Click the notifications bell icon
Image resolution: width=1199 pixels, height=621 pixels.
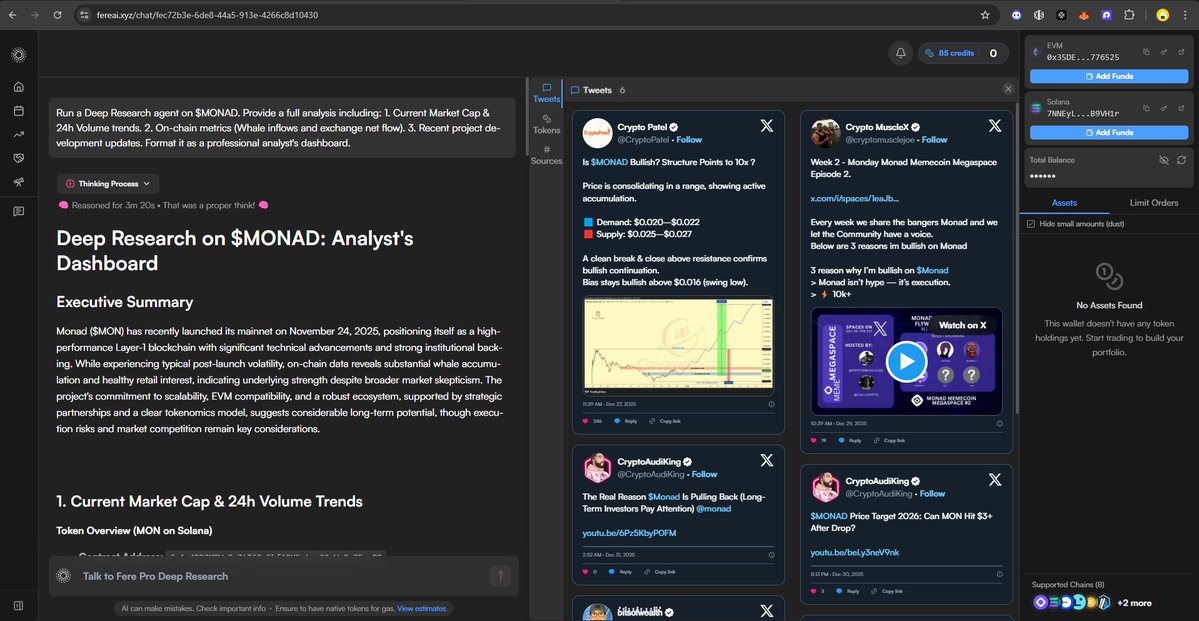[x=901, y=52]
